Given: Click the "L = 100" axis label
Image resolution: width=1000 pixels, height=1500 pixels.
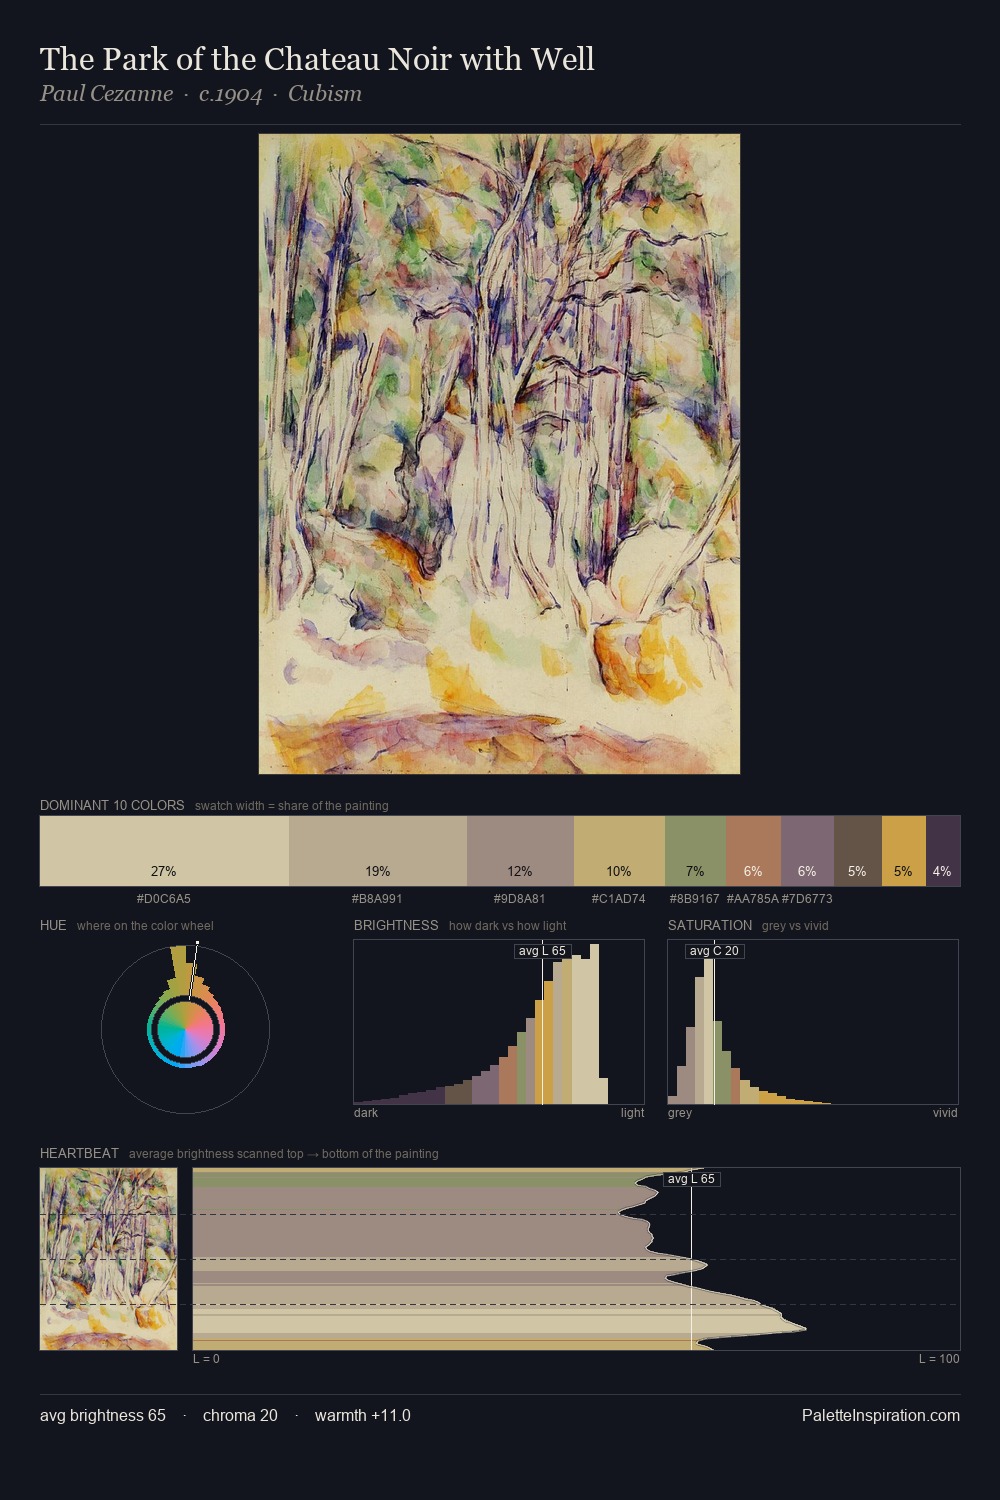Looking at the screenshot, I should coord(939,1359).
